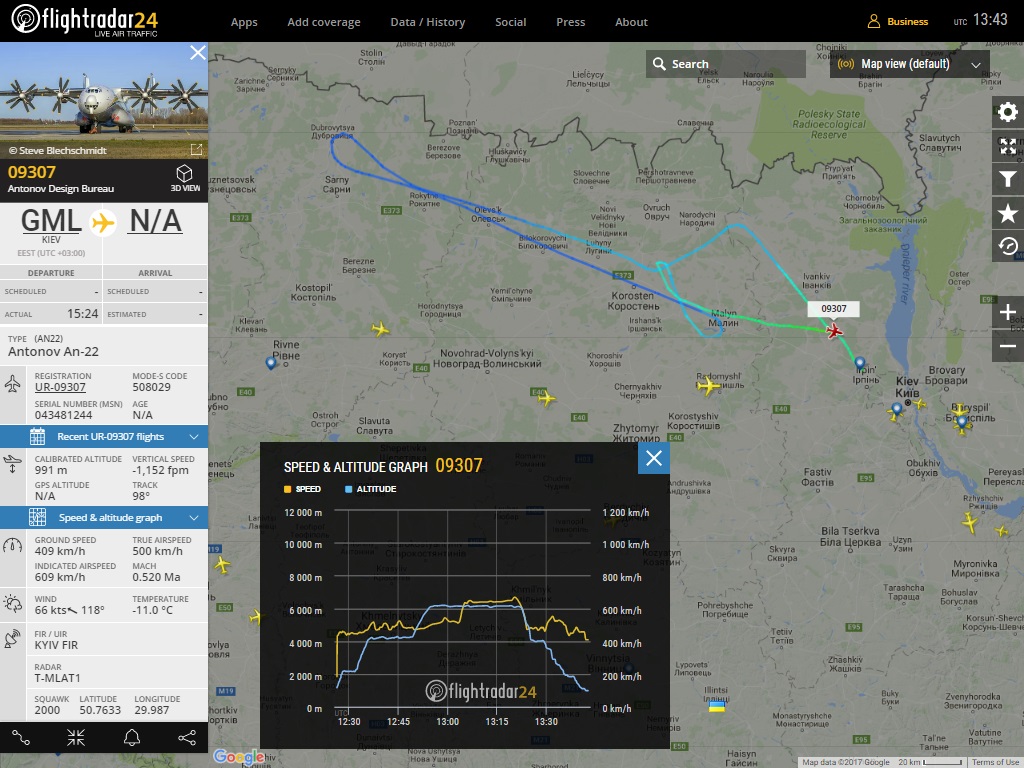Open bookmarks with the star icon
1024x768 pixels.
(1008, 213)
